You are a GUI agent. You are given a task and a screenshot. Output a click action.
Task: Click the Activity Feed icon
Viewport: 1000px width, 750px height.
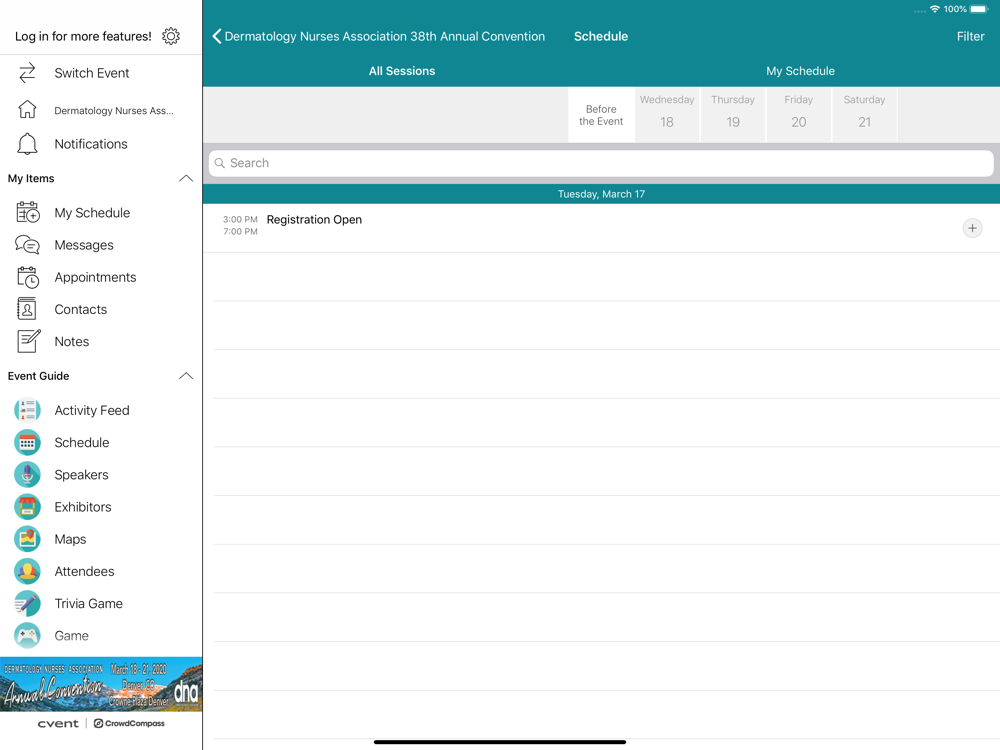(27, 410)
